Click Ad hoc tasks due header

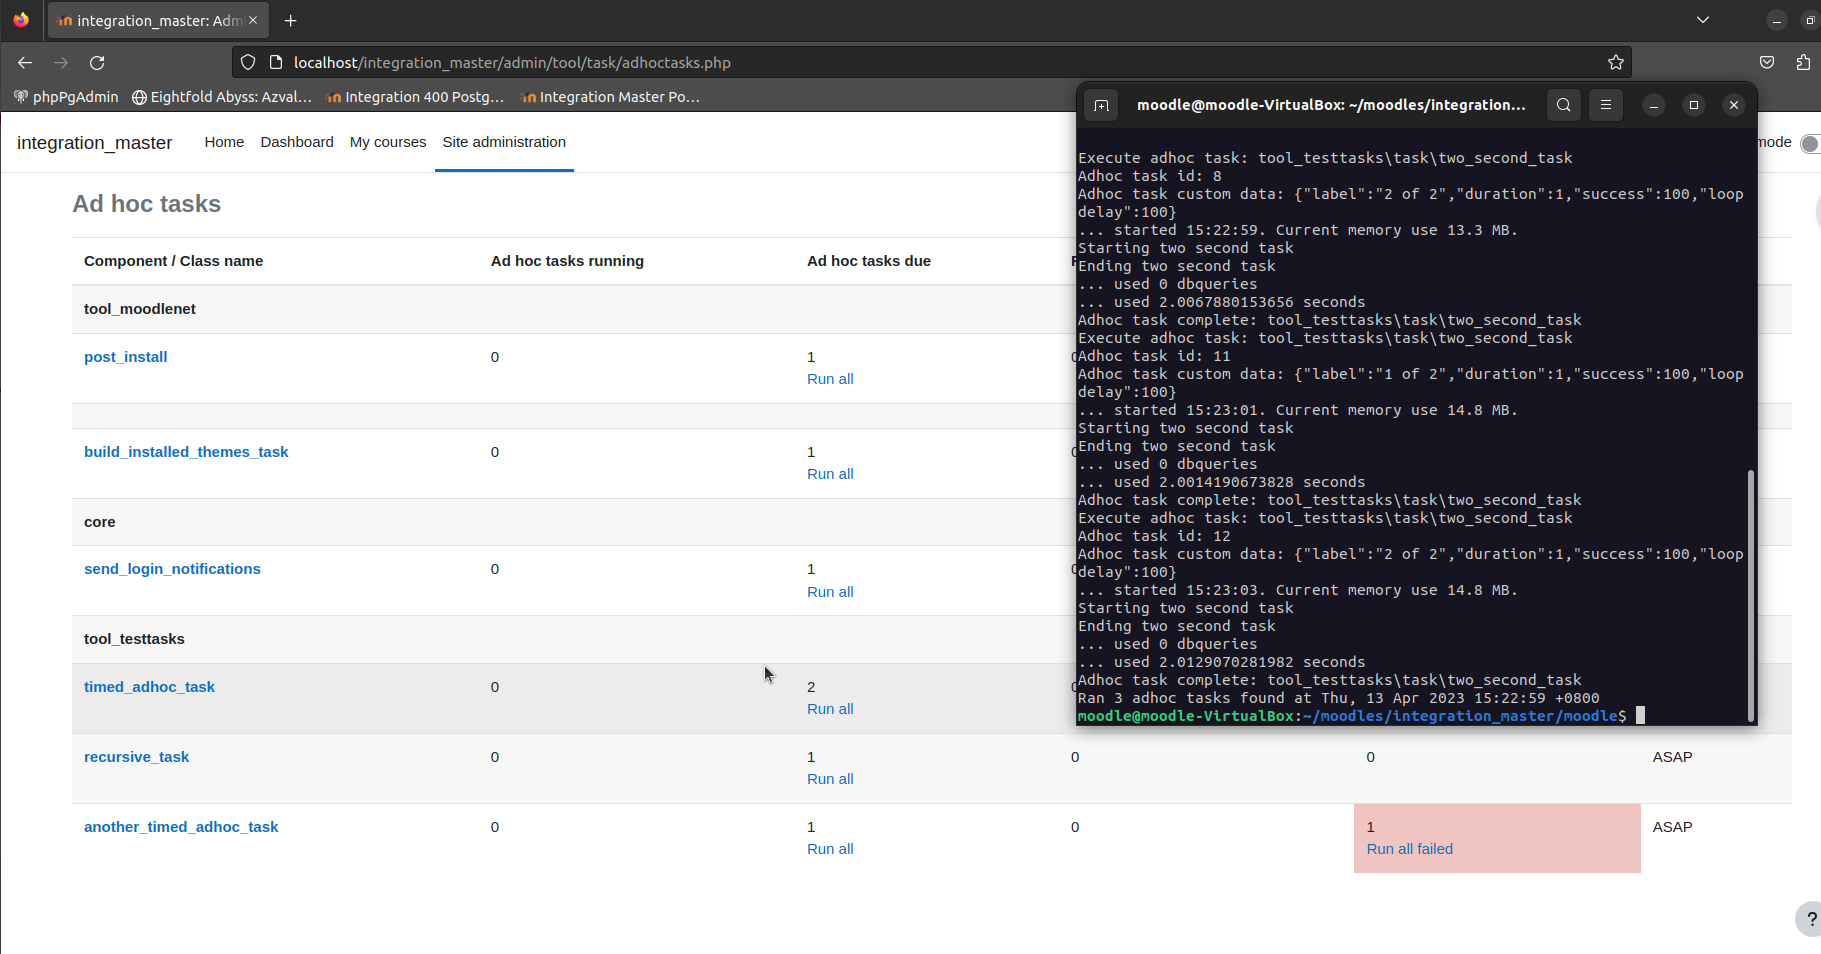[869, 261]
